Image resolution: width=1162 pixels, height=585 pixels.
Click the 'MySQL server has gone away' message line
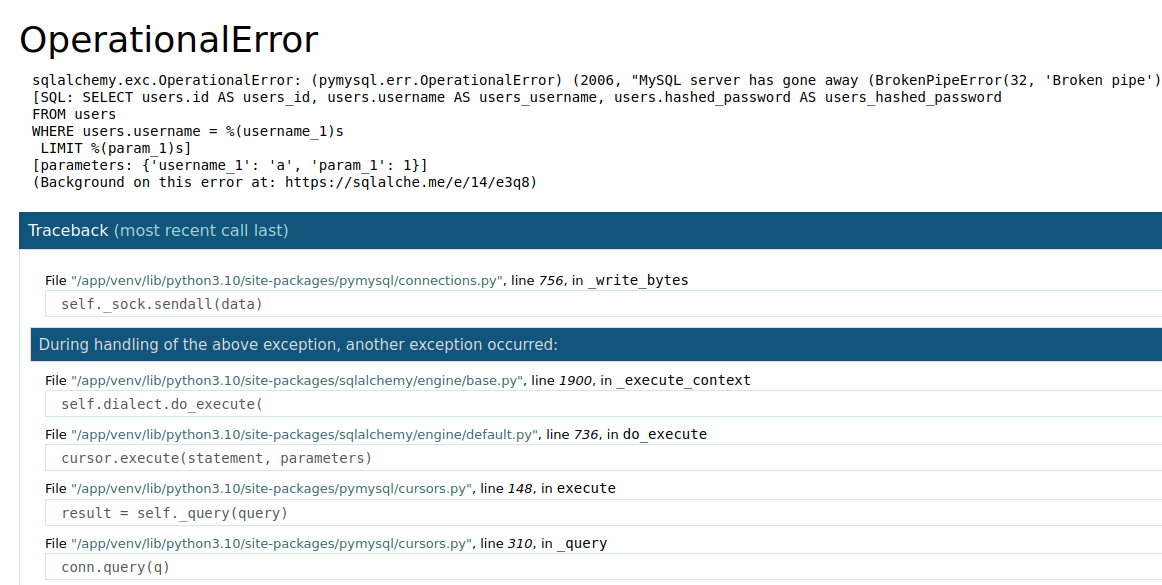click(597, 80)
